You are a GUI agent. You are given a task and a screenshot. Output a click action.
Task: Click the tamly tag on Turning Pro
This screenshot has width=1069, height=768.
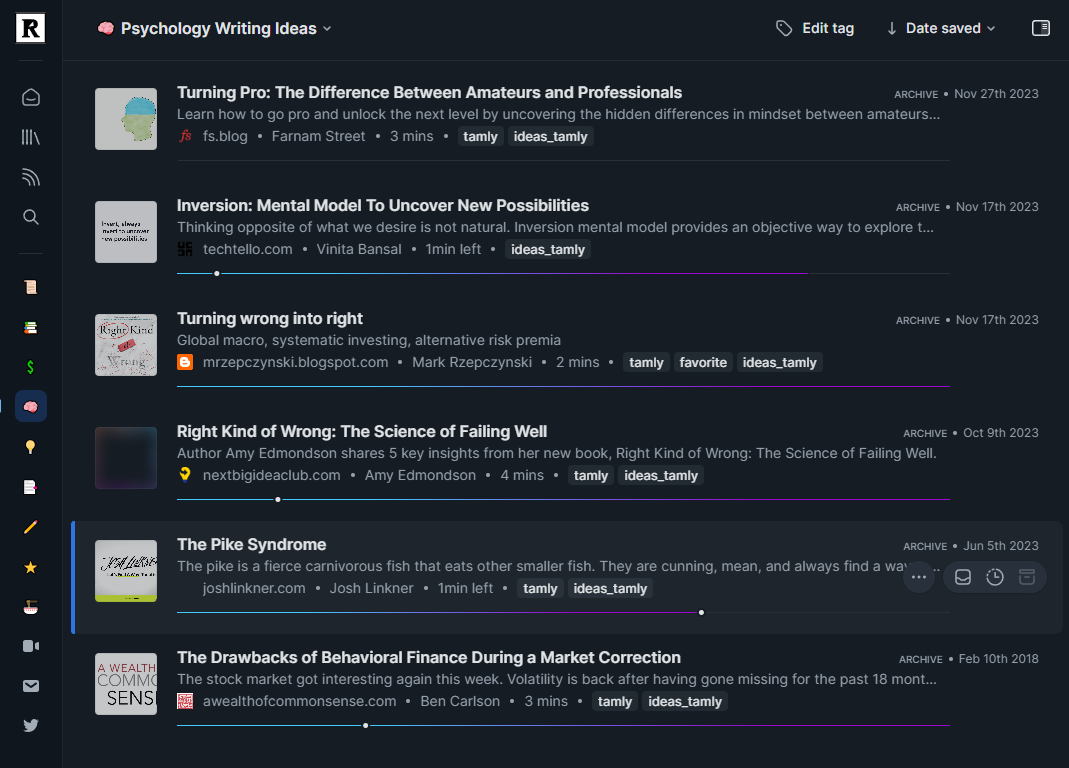tap(481, 136)
